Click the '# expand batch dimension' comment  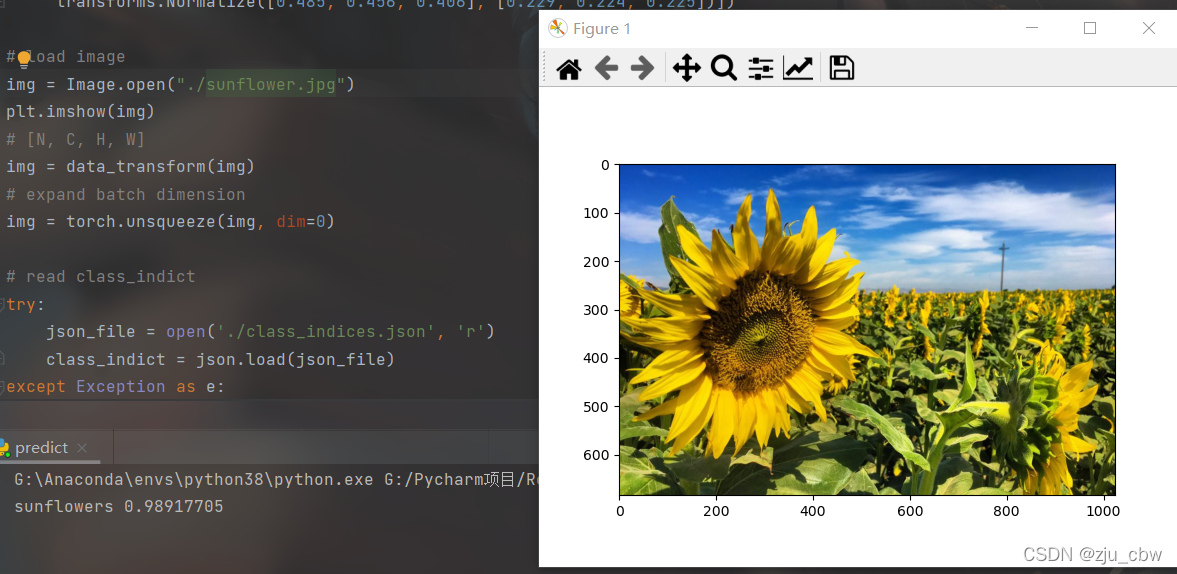(x=126, y=194)
